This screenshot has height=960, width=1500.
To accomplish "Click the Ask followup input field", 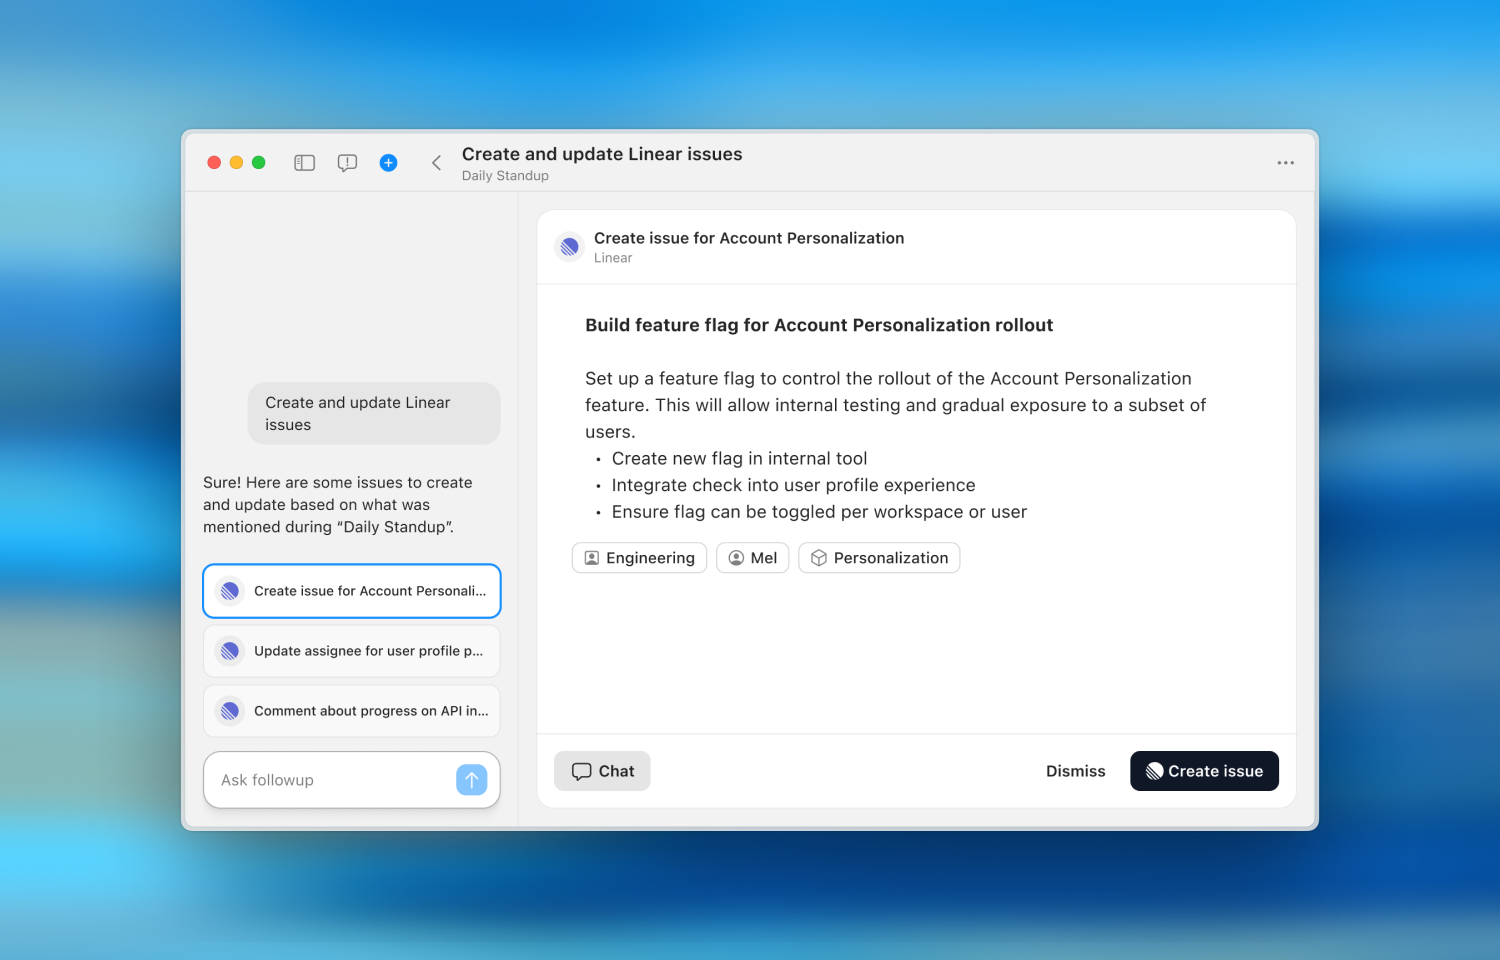I will coord(320,780).
